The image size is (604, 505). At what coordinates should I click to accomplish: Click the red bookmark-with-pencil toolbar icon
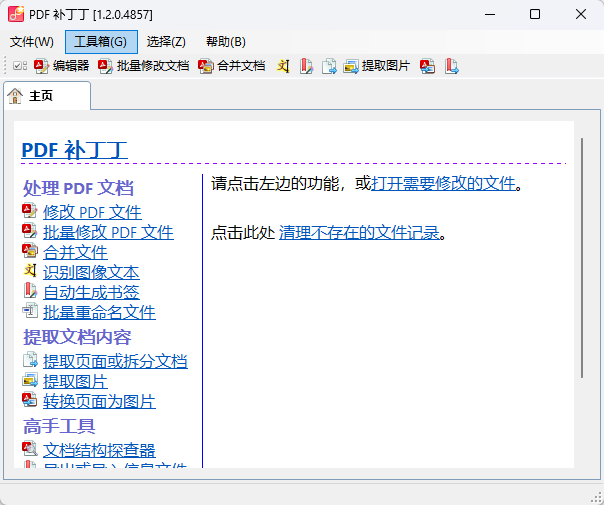point(306,66)
